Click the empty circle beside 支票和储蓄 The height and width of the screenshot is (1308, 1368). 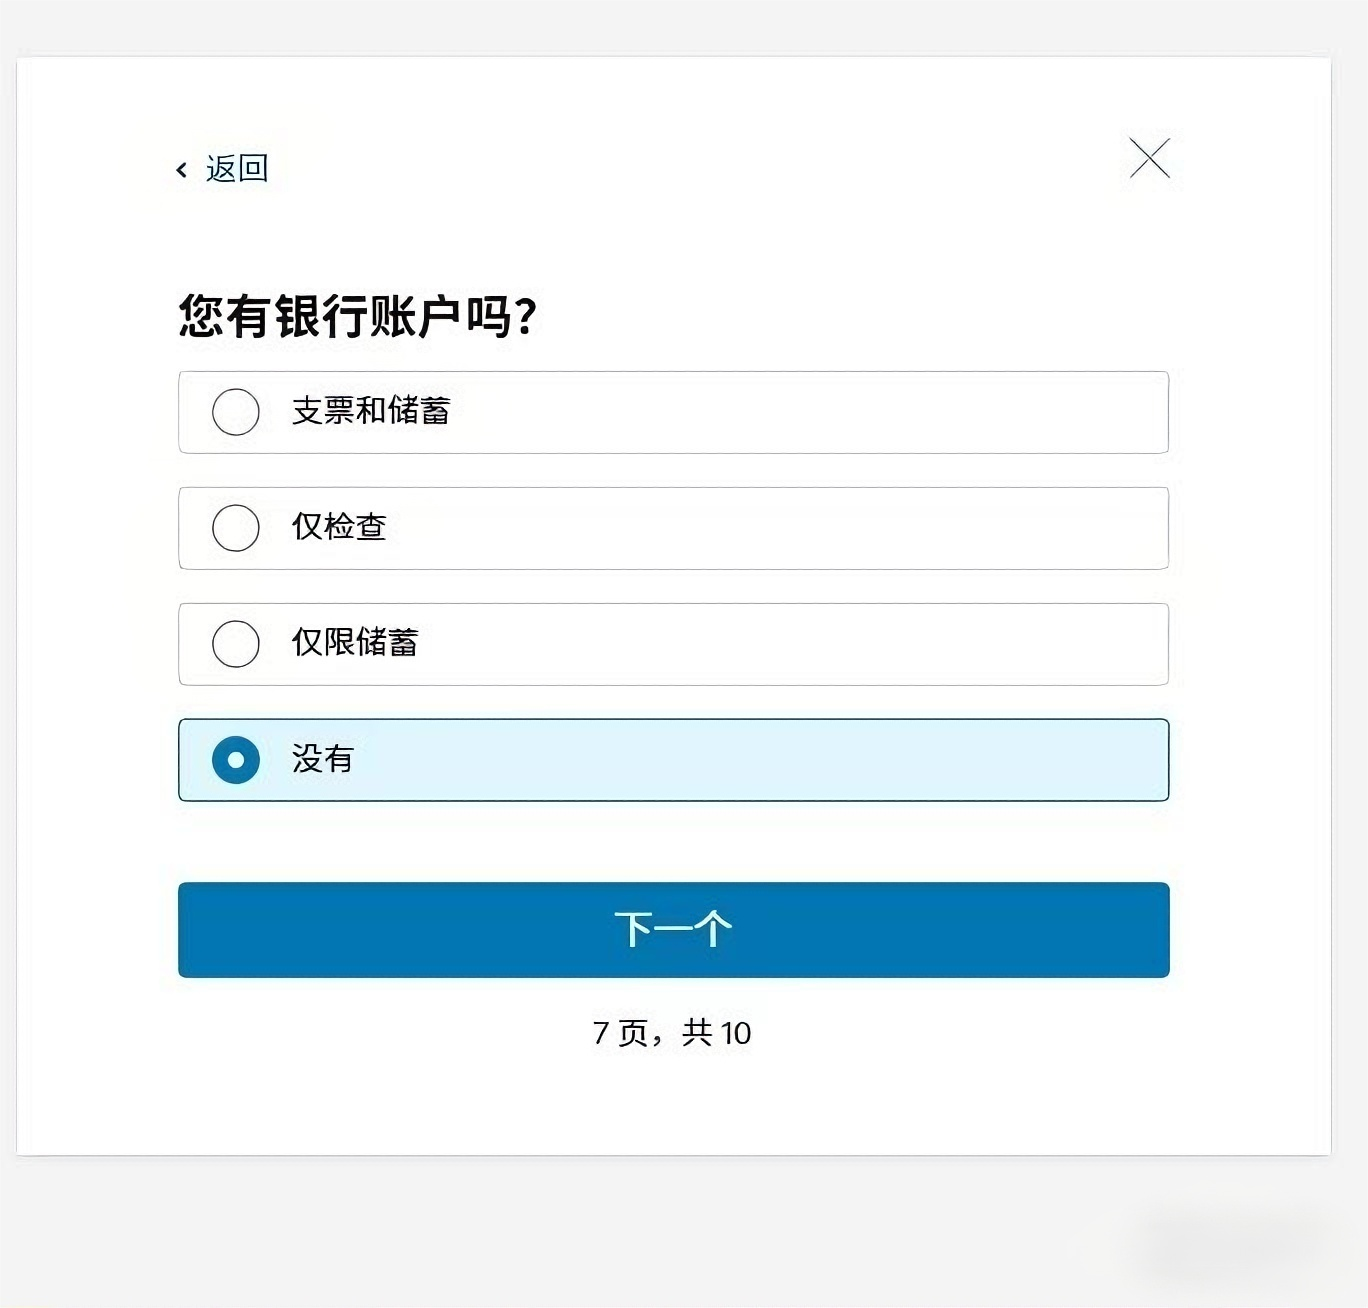[x=236, y=412]
